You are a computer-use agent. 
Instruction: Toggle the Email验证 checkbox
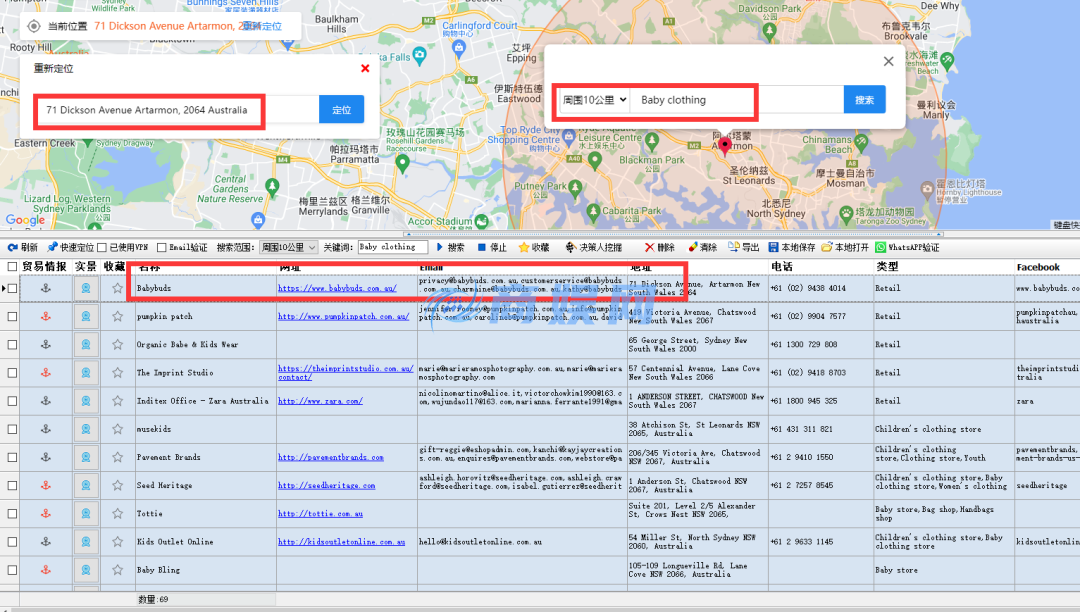(x=162, y=248)
